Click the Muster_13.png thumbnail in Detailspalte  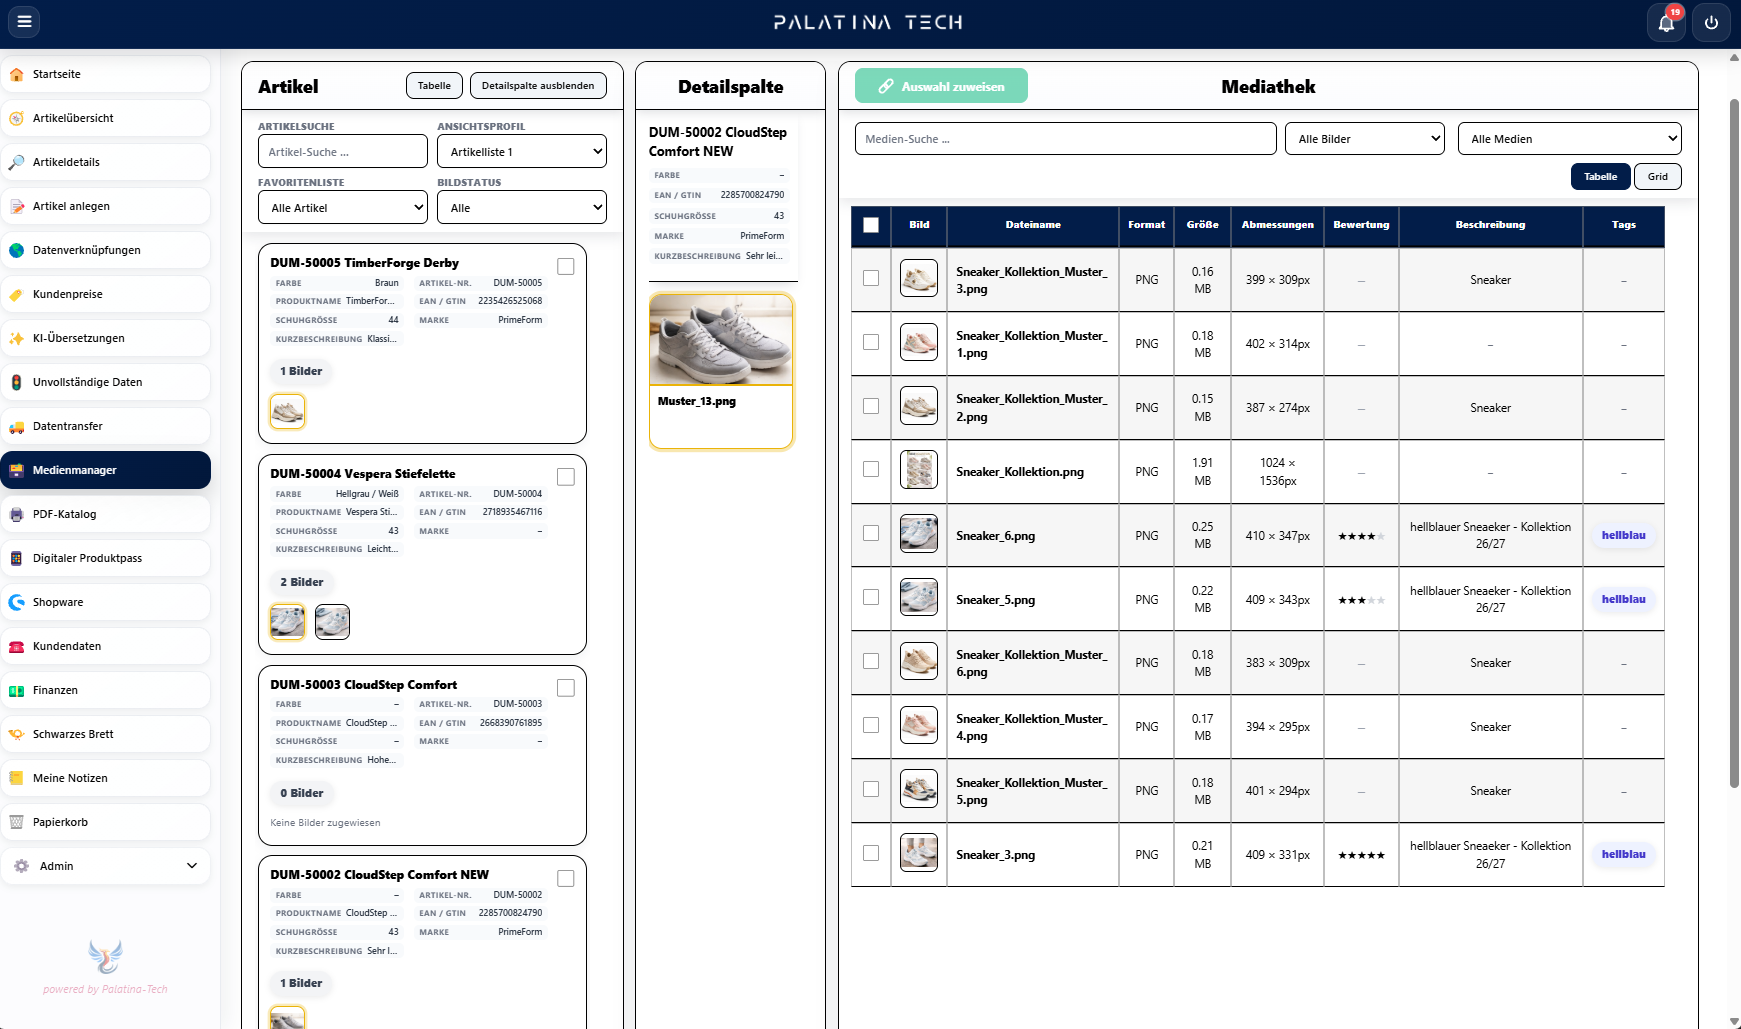point(721,340)
